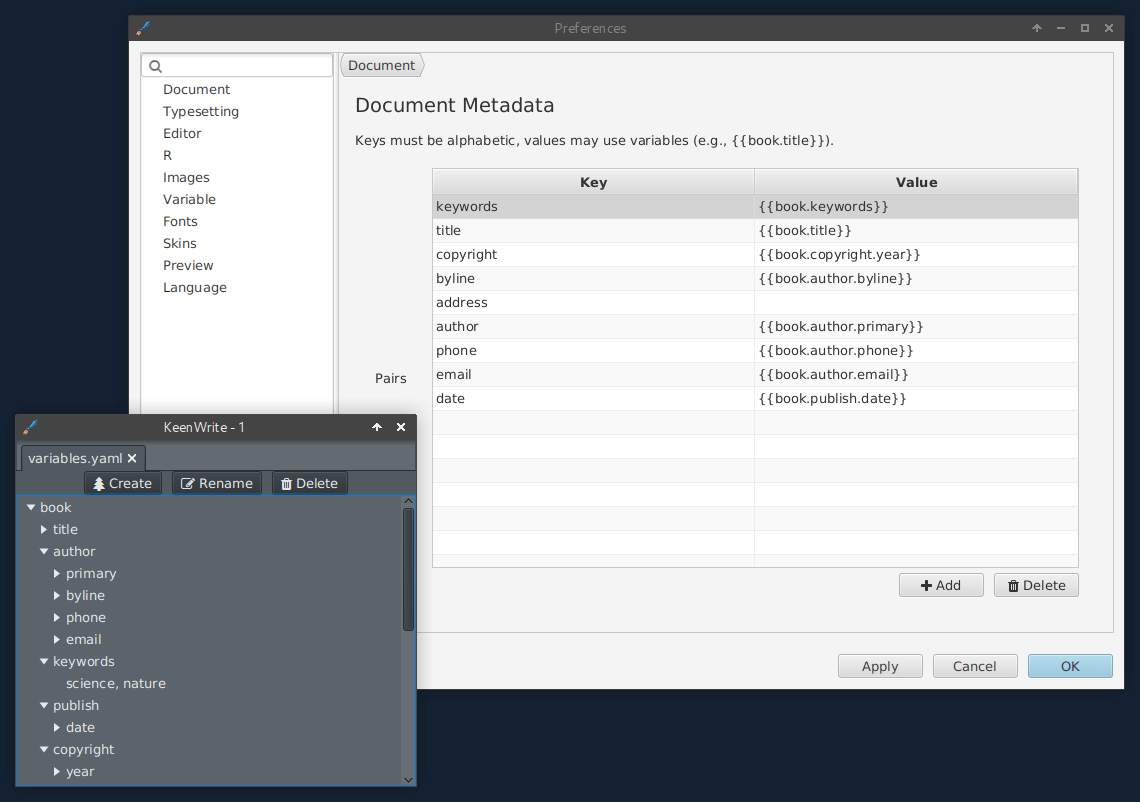Click the Document breadcrumb tab
This screenshot has height=802, width=1140.
381,66
